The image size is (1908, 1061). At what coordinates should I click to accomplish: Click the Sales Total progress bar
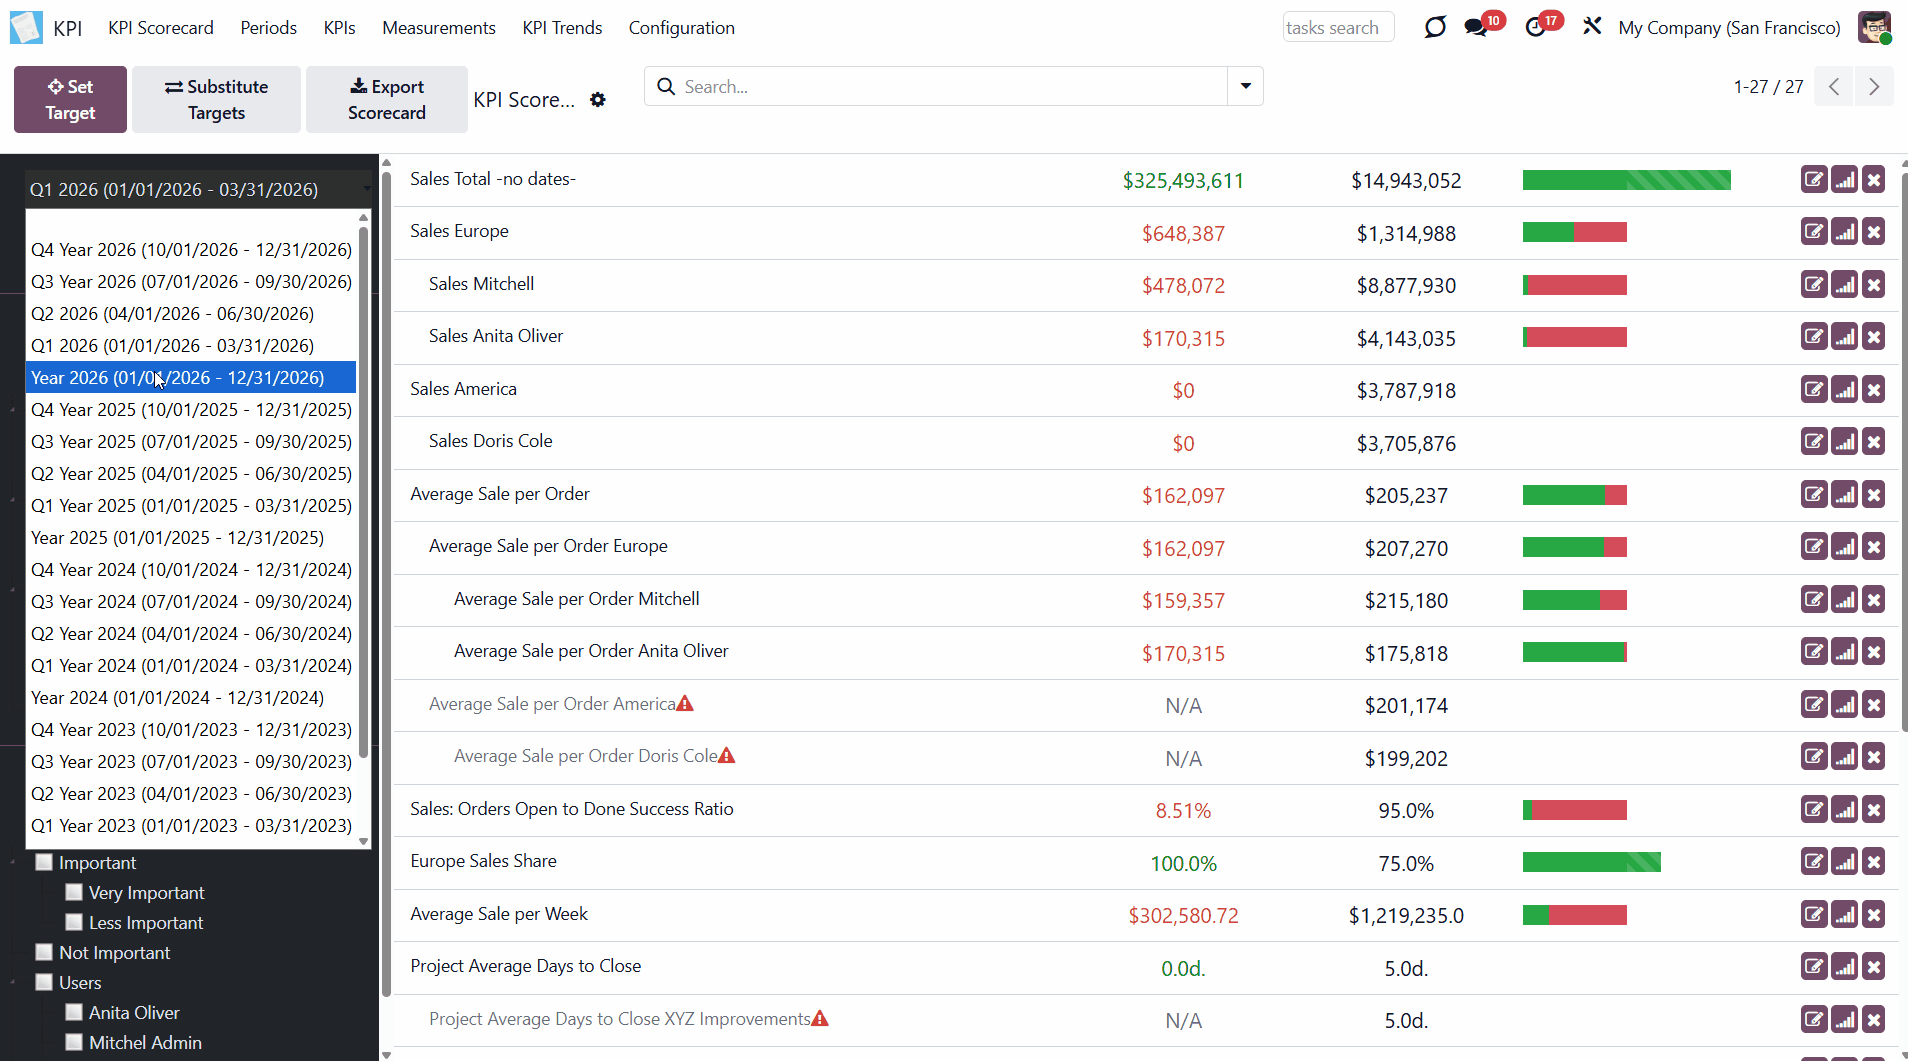coord(1626,180)
